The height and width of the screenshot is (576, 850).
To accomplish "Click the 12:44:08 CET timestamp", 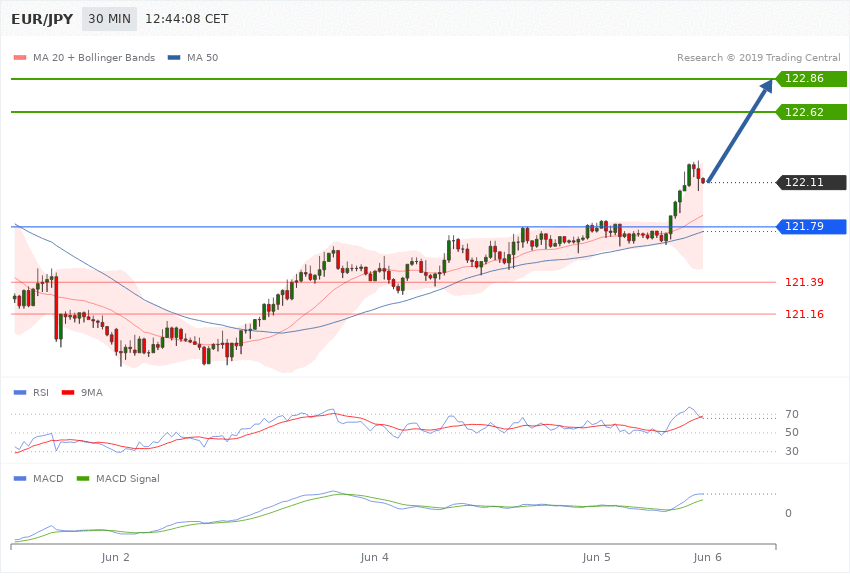I will click(x=186, y=19).
